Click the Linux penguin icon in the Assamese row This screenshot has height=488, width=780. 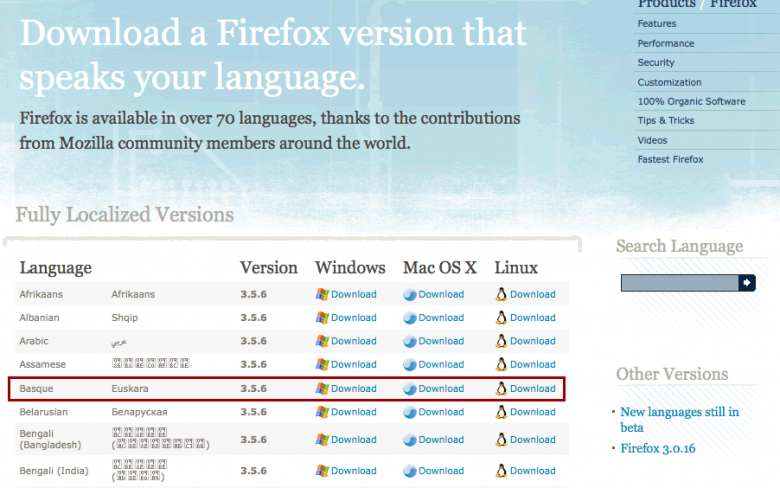tap(501, 365)
